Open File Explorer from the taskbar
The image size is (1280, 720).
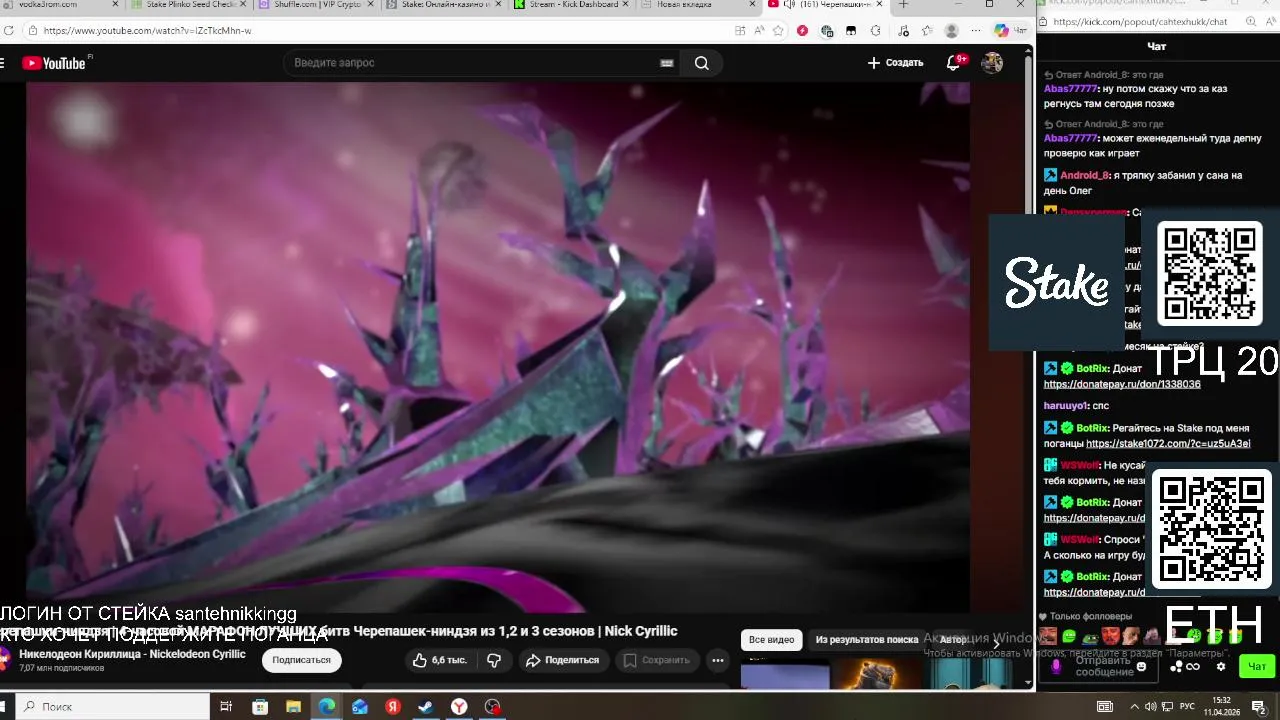point(294,706)
